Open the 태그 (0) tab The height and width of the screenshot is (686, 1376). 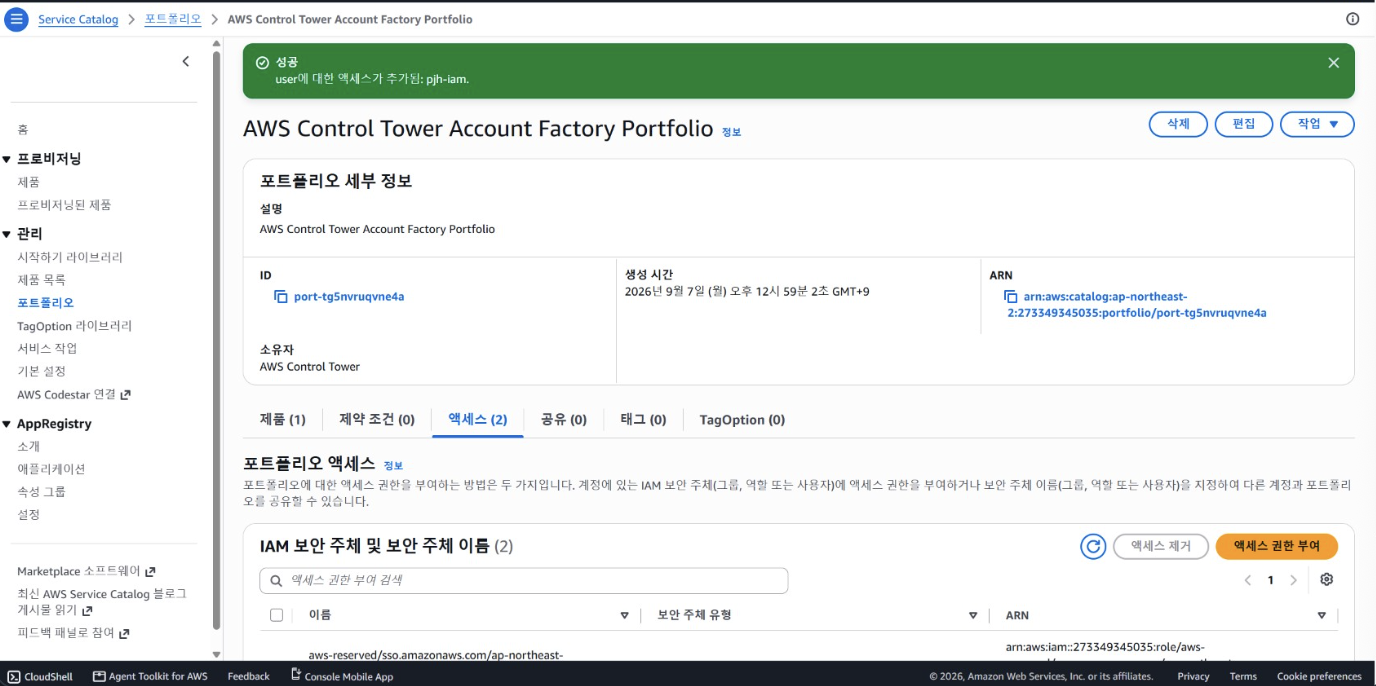(x=643, y=420)
